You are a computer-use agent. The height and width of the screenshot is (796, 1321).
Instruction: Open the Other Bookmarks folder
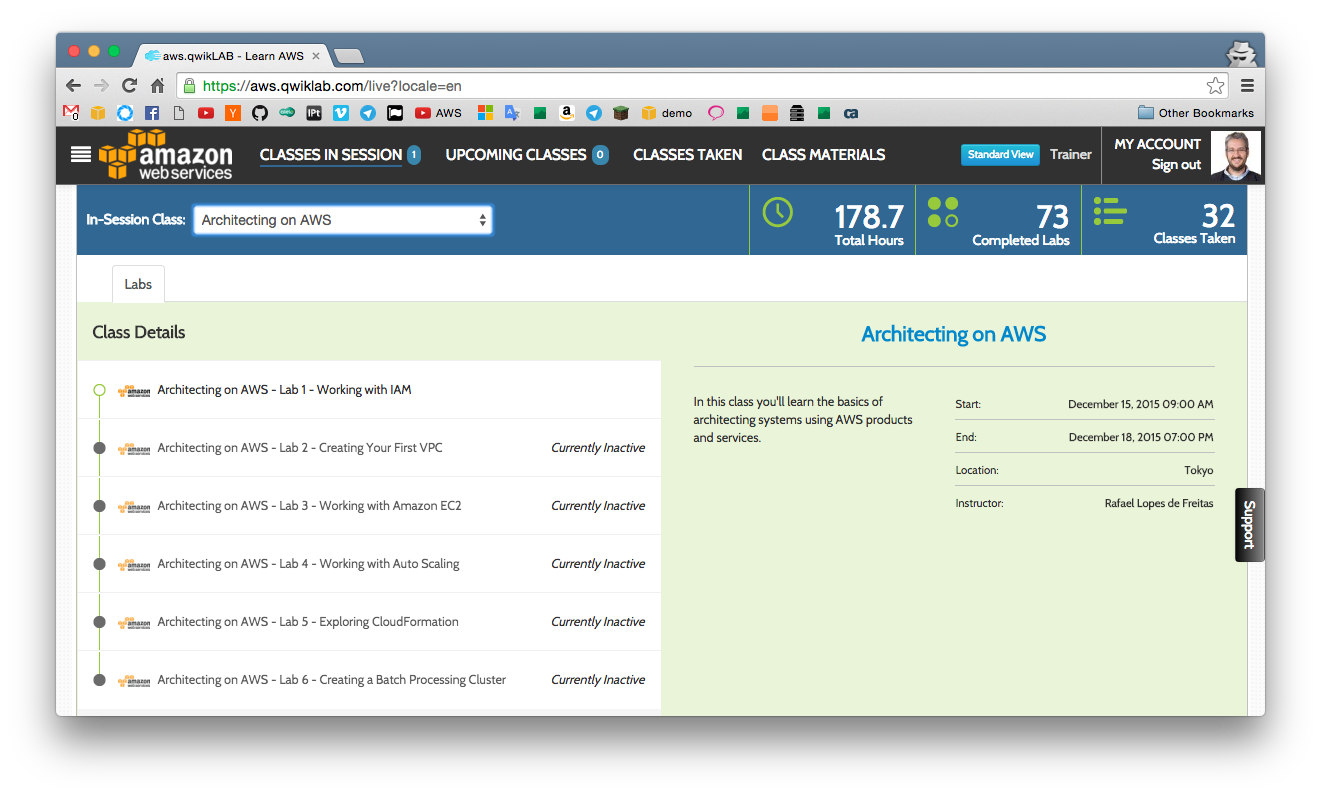[1196, 113]
